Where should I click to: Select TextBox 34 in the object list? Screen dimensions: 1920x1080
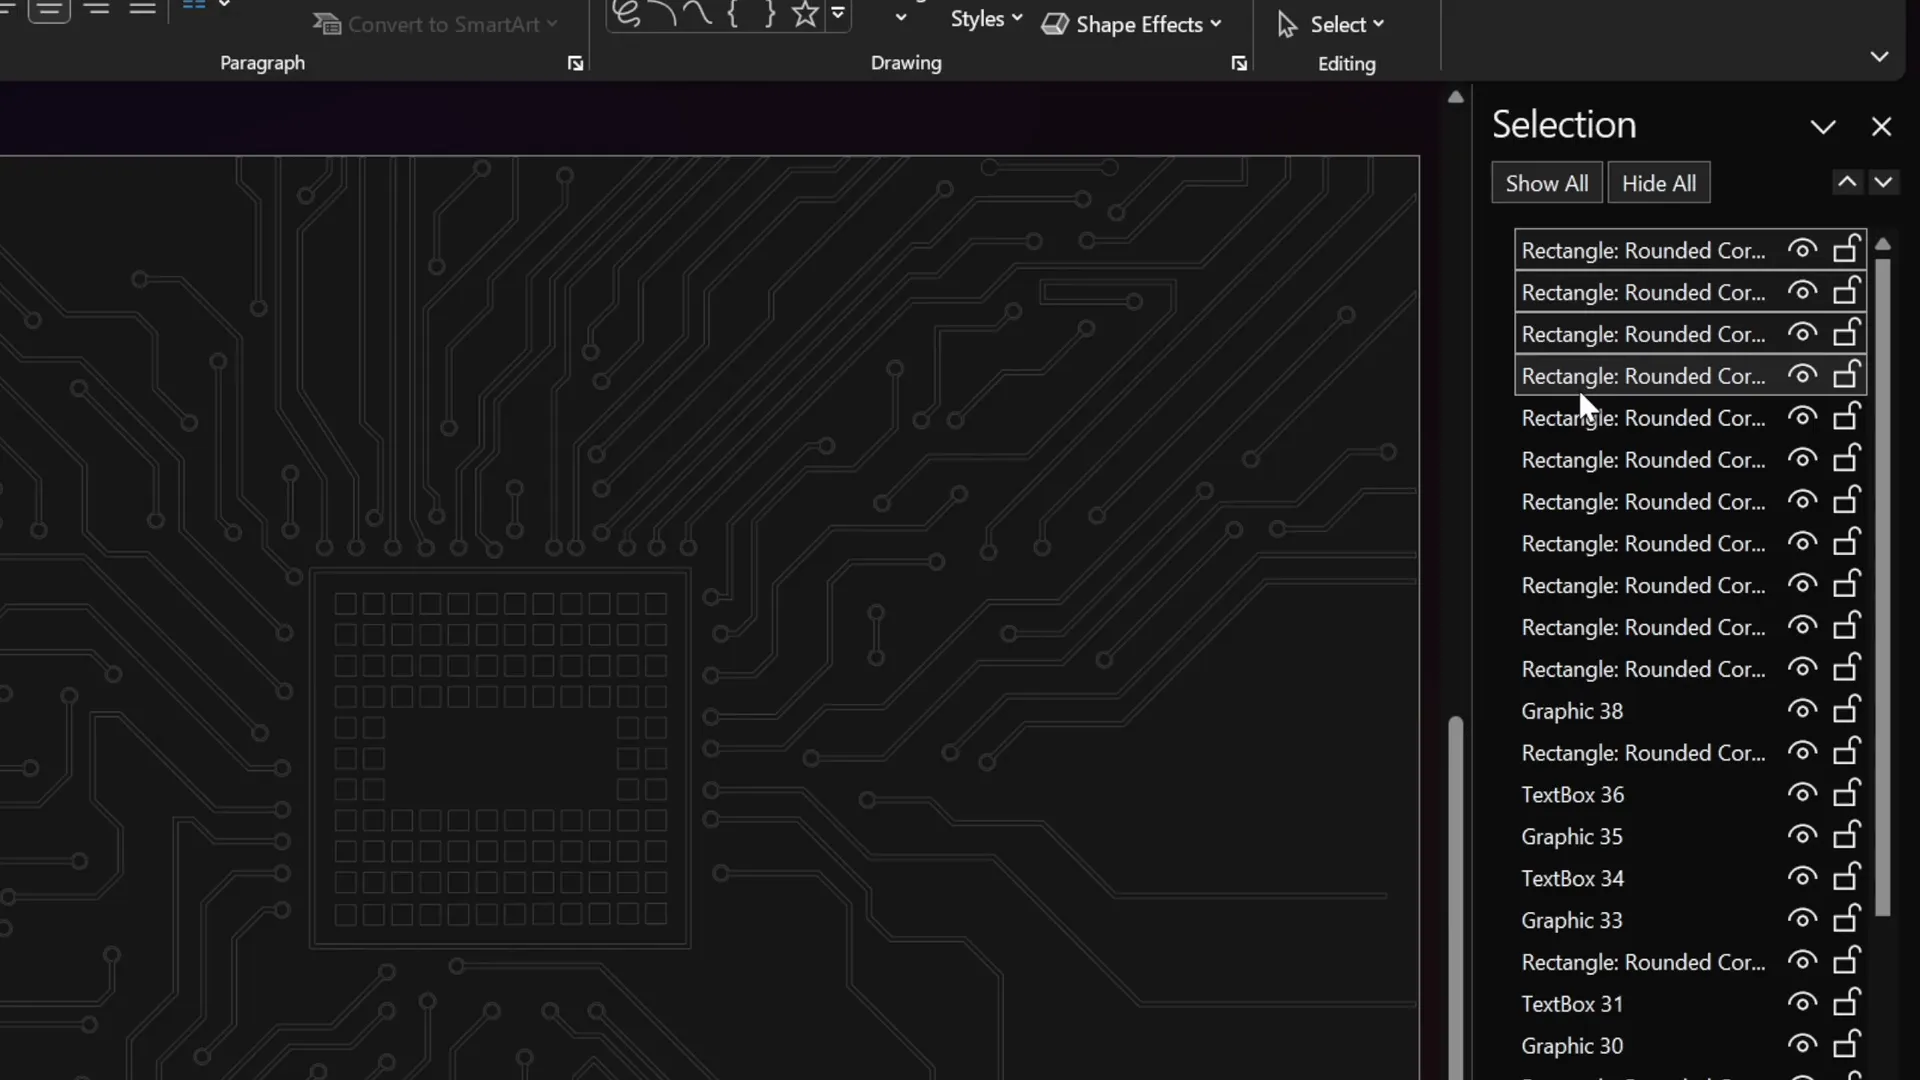(x=1573, y=879)
